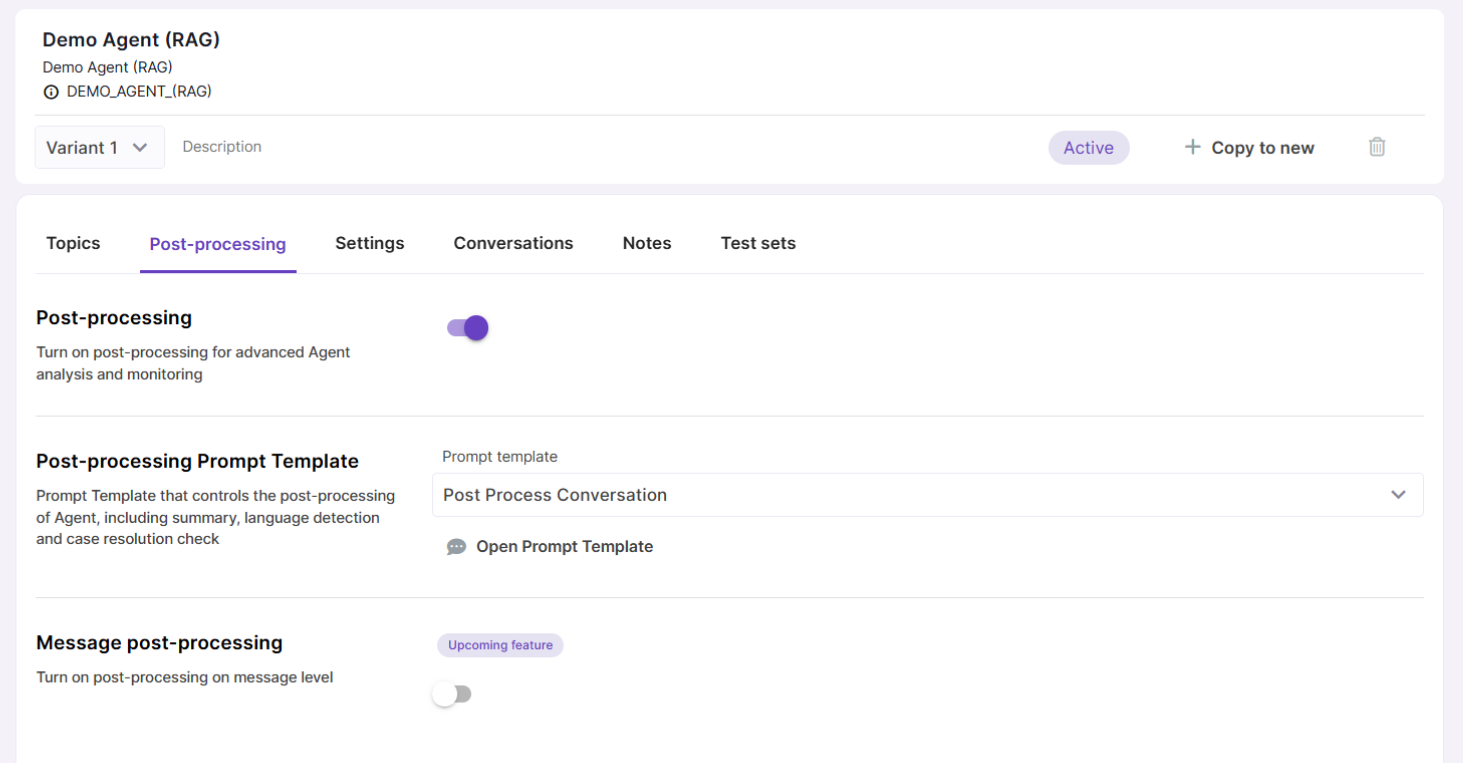Go to the Conversations tab
Viewport: 1463px width, 763px height.
coord(513,243)
